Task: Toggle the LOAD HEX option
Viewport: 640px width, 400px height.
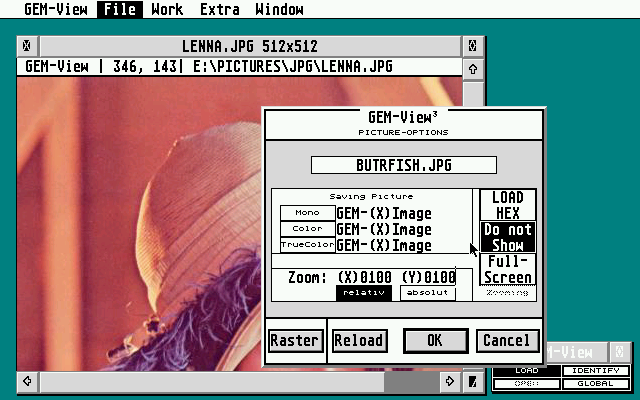Action: (508, 205)
